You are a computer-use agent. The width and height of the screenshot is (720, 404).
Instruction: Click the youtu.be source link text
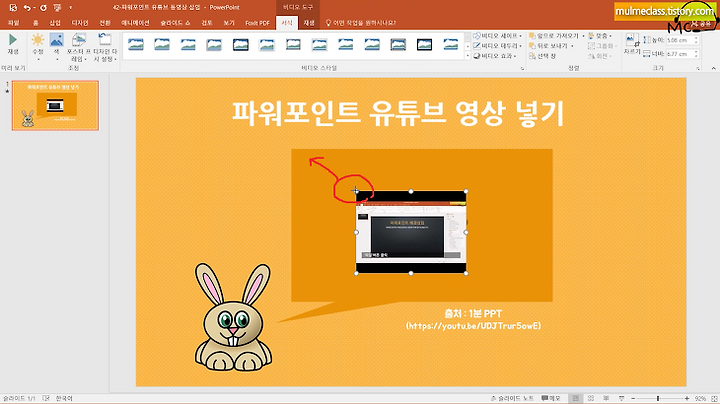click(473, 326)
